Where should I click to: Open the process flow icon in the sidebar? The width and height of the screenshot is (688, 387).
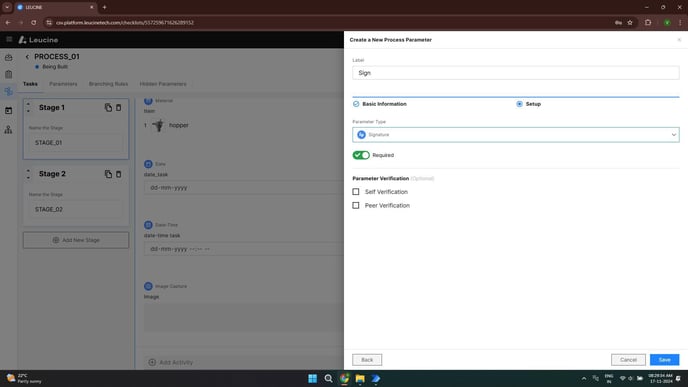point(8,91)
